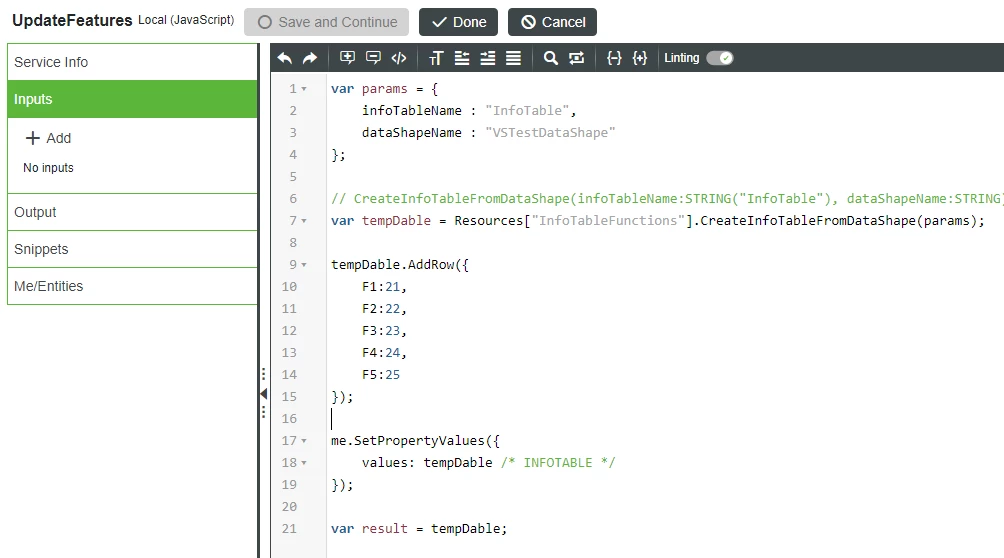This screenshot has width=1004, height=558.
Task: Click the find and replace icon
Action: [x=576, y=58]
